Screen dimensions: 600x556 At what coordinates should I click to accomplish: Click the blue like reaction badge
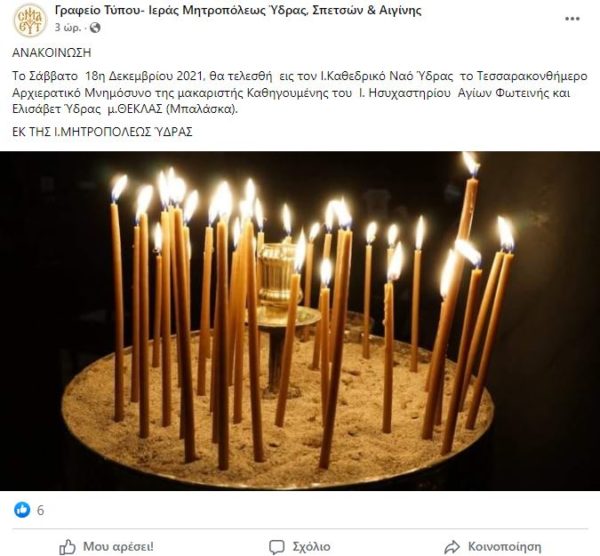click(x=22, y=510)
